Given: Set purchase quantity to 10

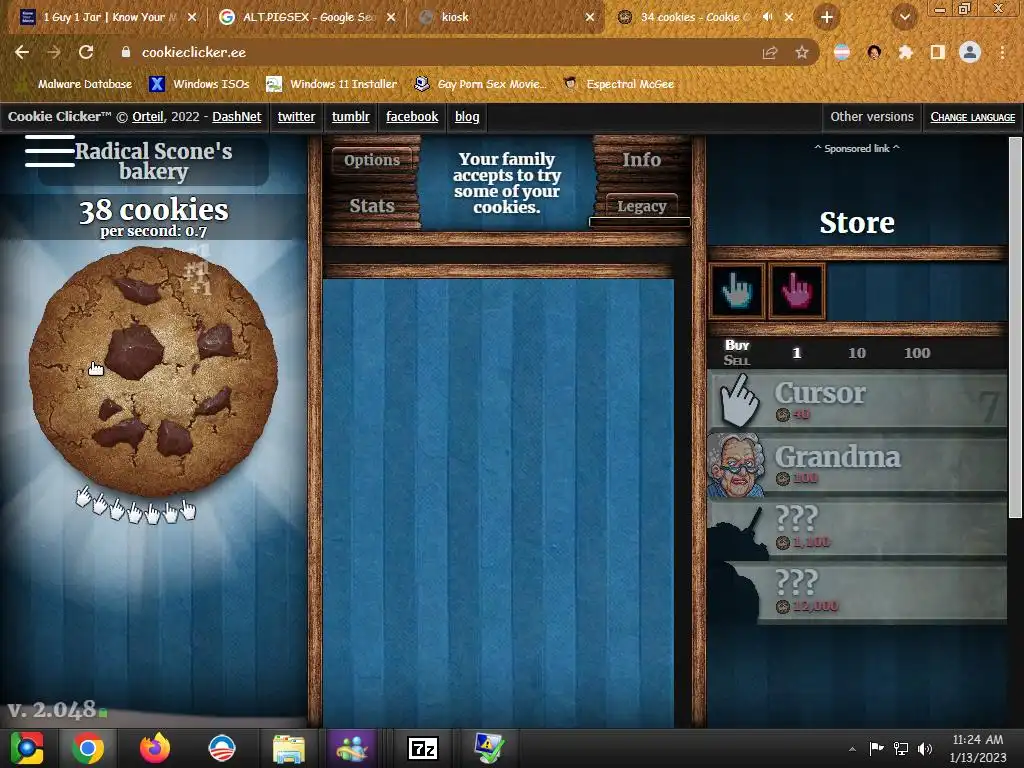Looking at the screenshot, I should pos(856,353).
